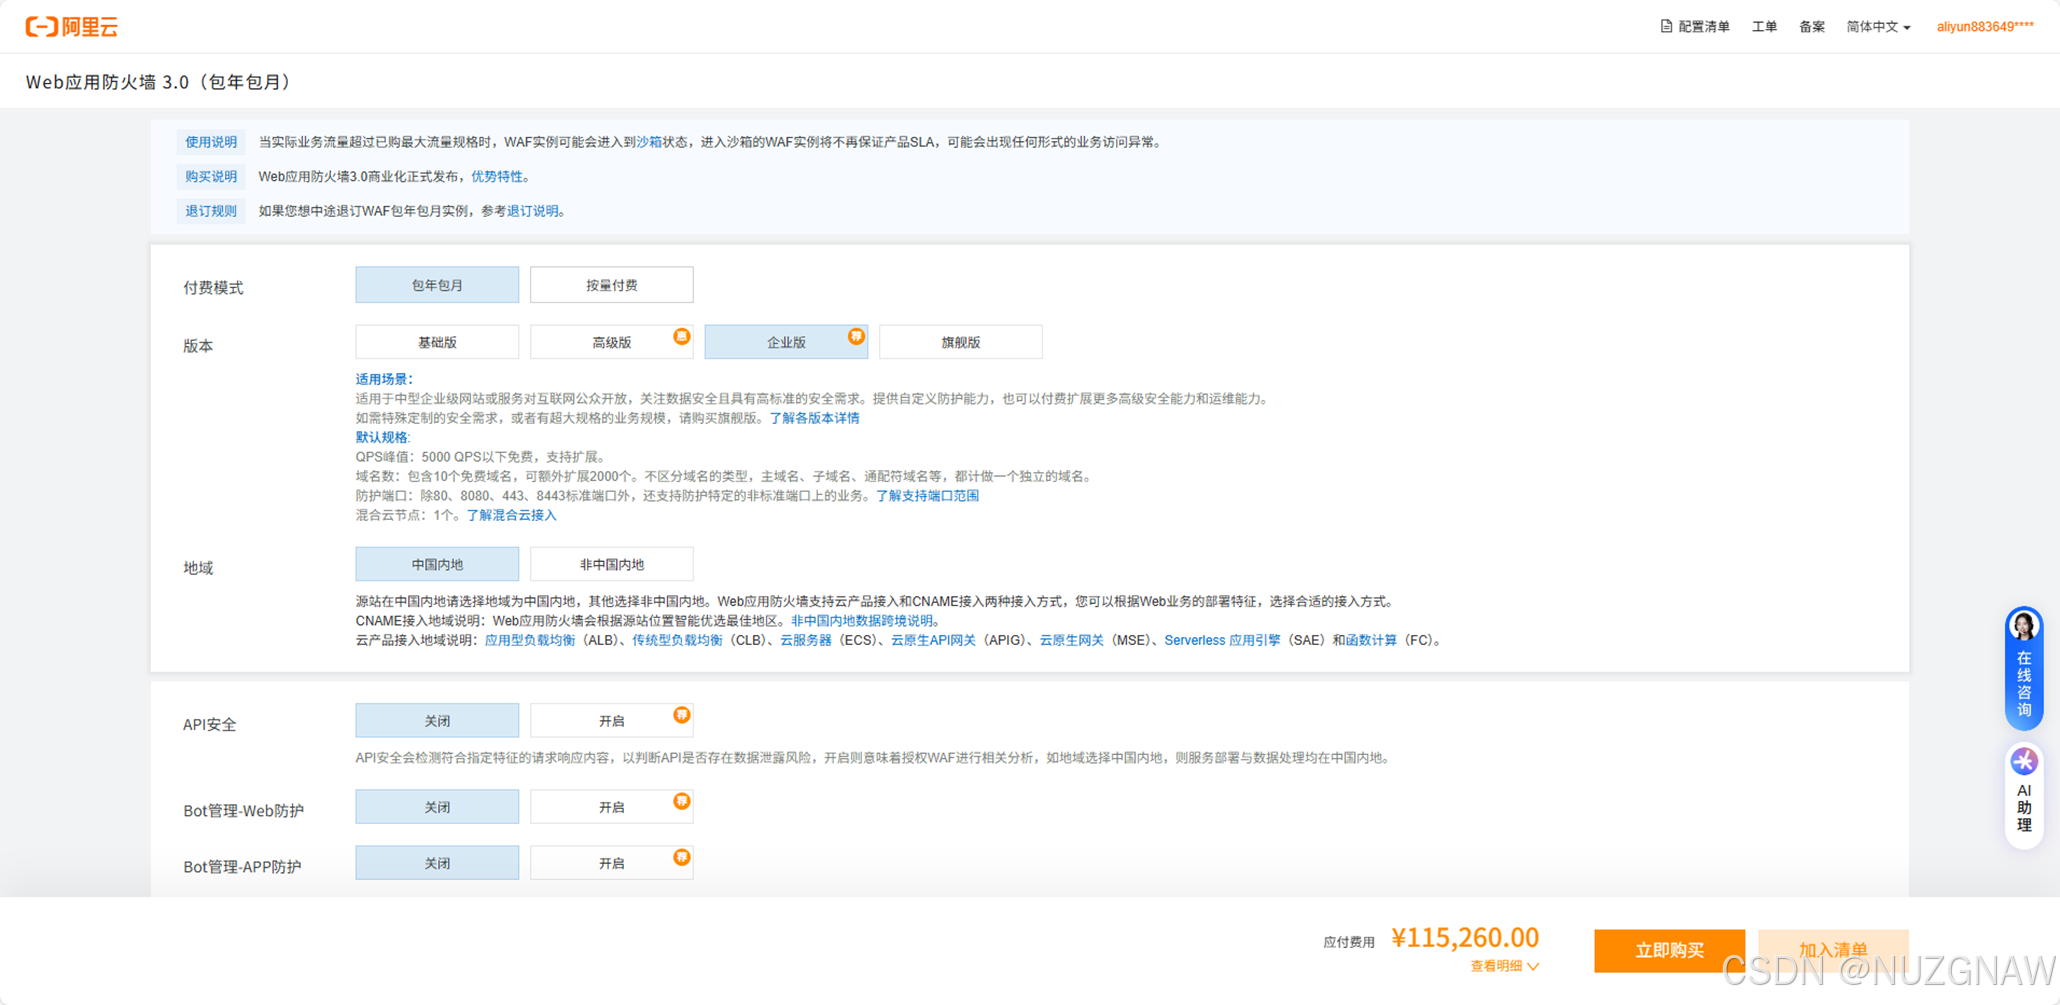Choose the 高级版 edition
The width and height of the screenshot is (2060, 1005).
click(x=611, y=342)
